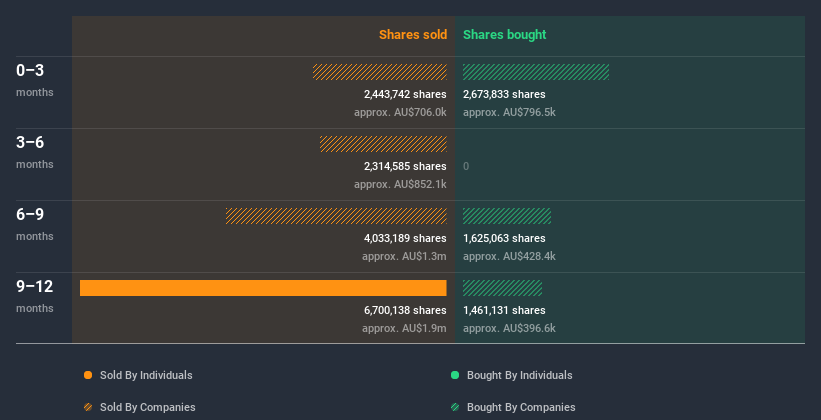This screenshot has height=420, width=821.
Task: Click the 2,314,585 shares value
Action: point(405,166)
